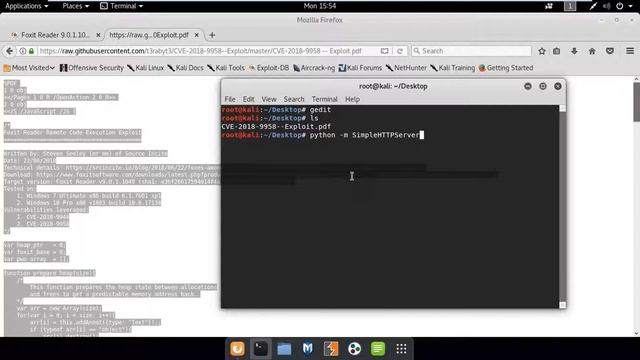Open Aircrack-ng bookmark
640x360 pixels.
[x=314, y=68]
